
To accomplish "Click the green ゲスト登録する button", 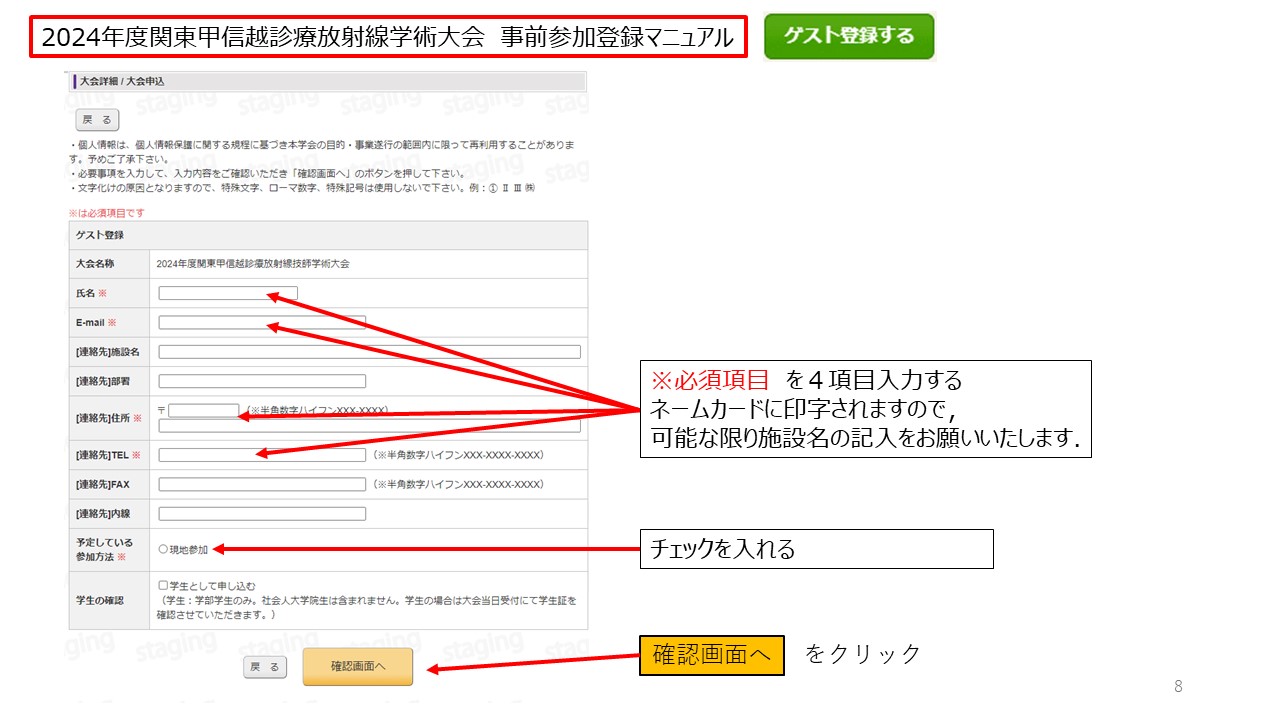I will click(x=849, y=37).
